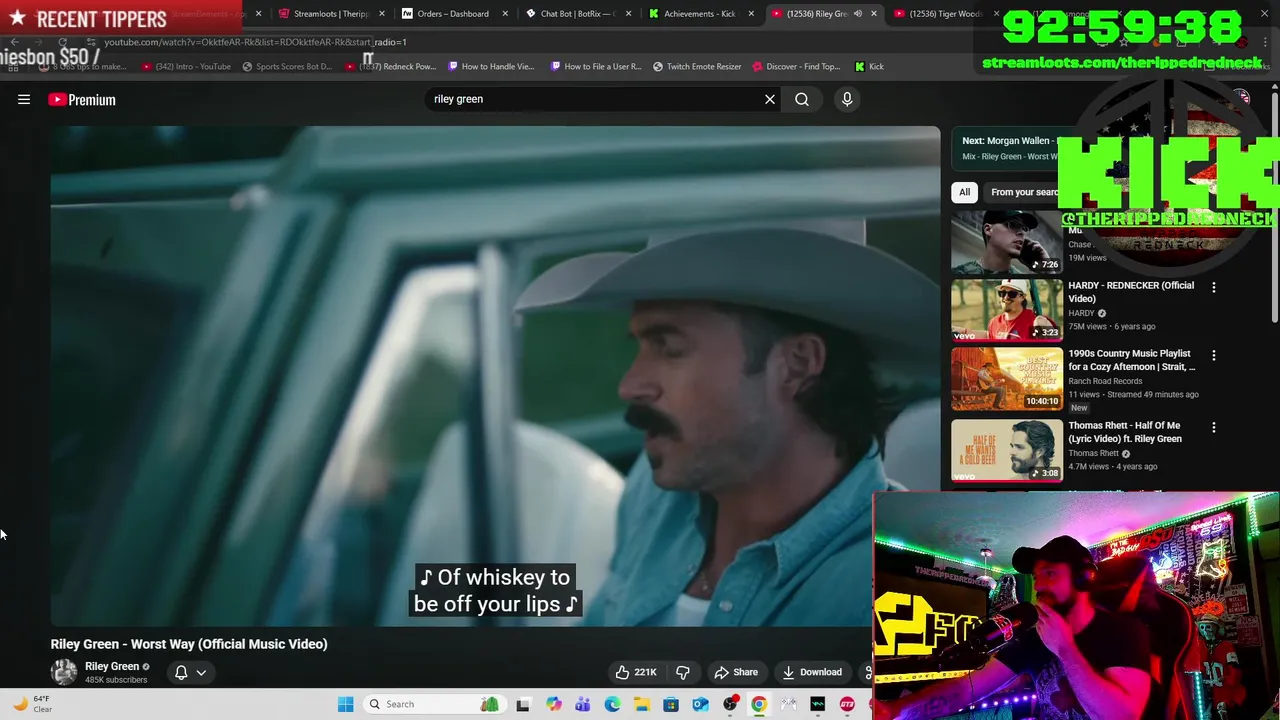The width and height of the screenshot is (1280, 720).
Task: Open Riley Green channel avatar
Action: click(64, 672)
